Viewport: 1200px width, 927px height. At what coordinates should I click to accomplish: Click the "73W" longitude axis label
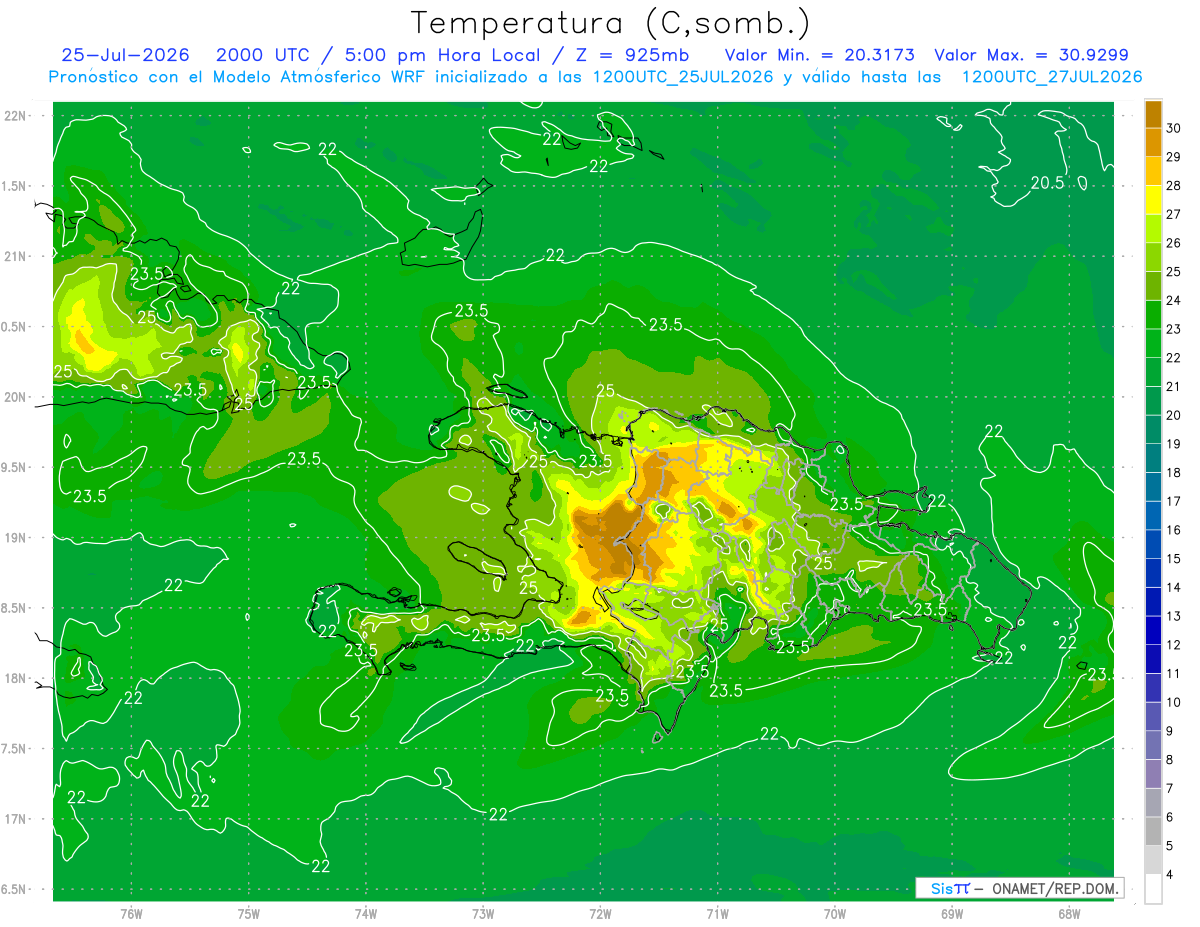click(x=483, y=914)
